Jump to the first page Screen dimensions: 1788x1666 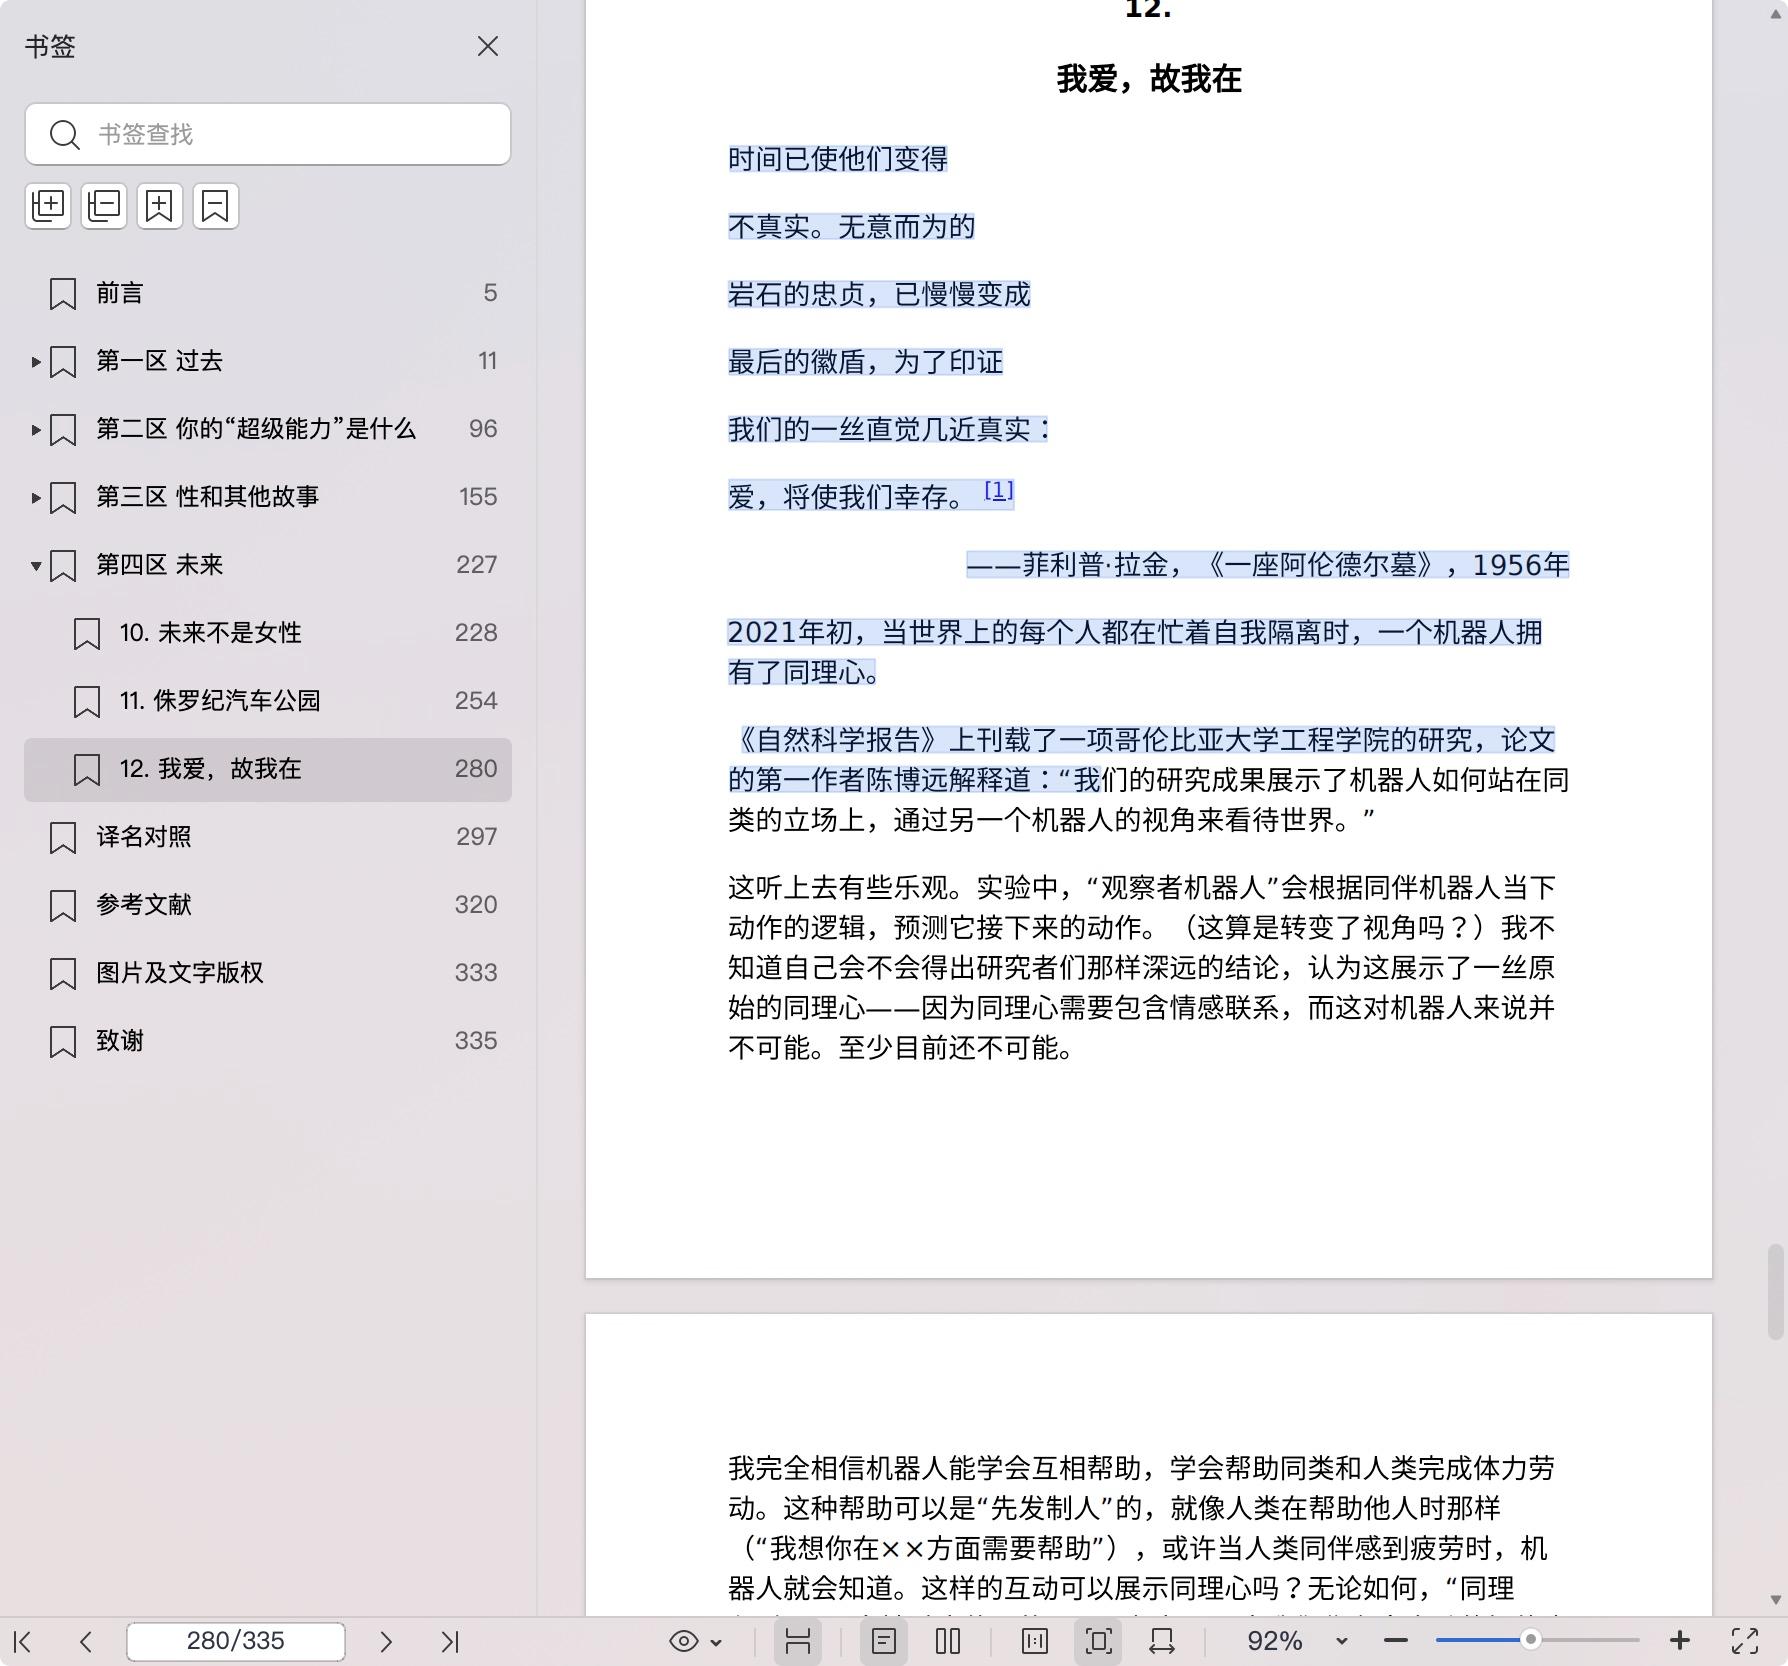pyautogui.click(x=23, y=1641)
